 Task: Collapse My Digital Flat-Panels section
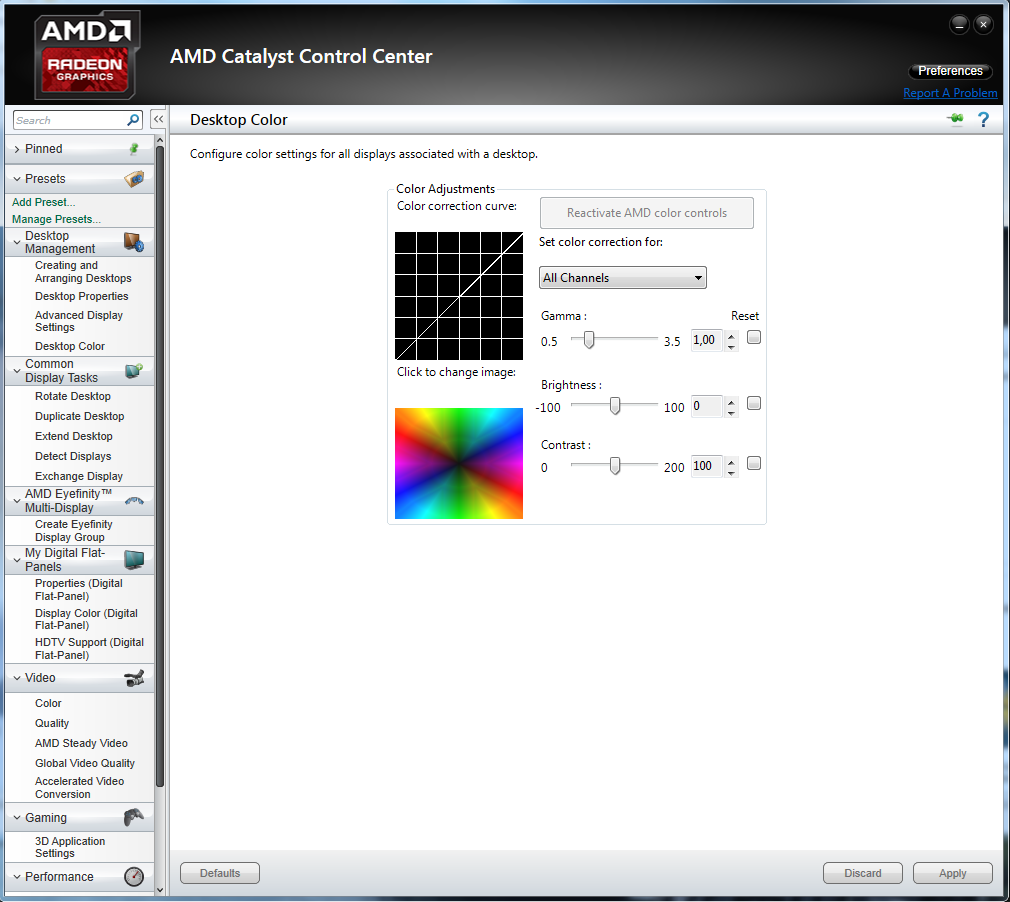(x=17, y=560)
